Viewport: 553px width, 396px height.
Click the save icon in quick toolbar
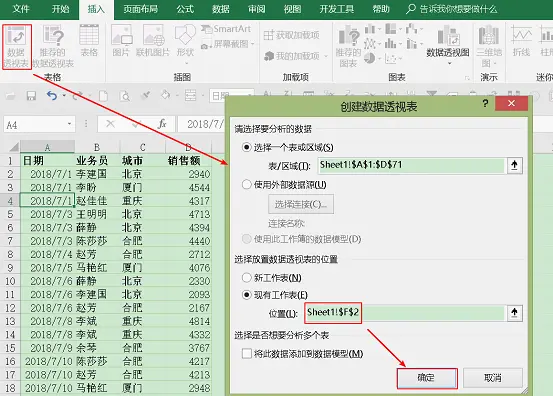click(31, 95)
